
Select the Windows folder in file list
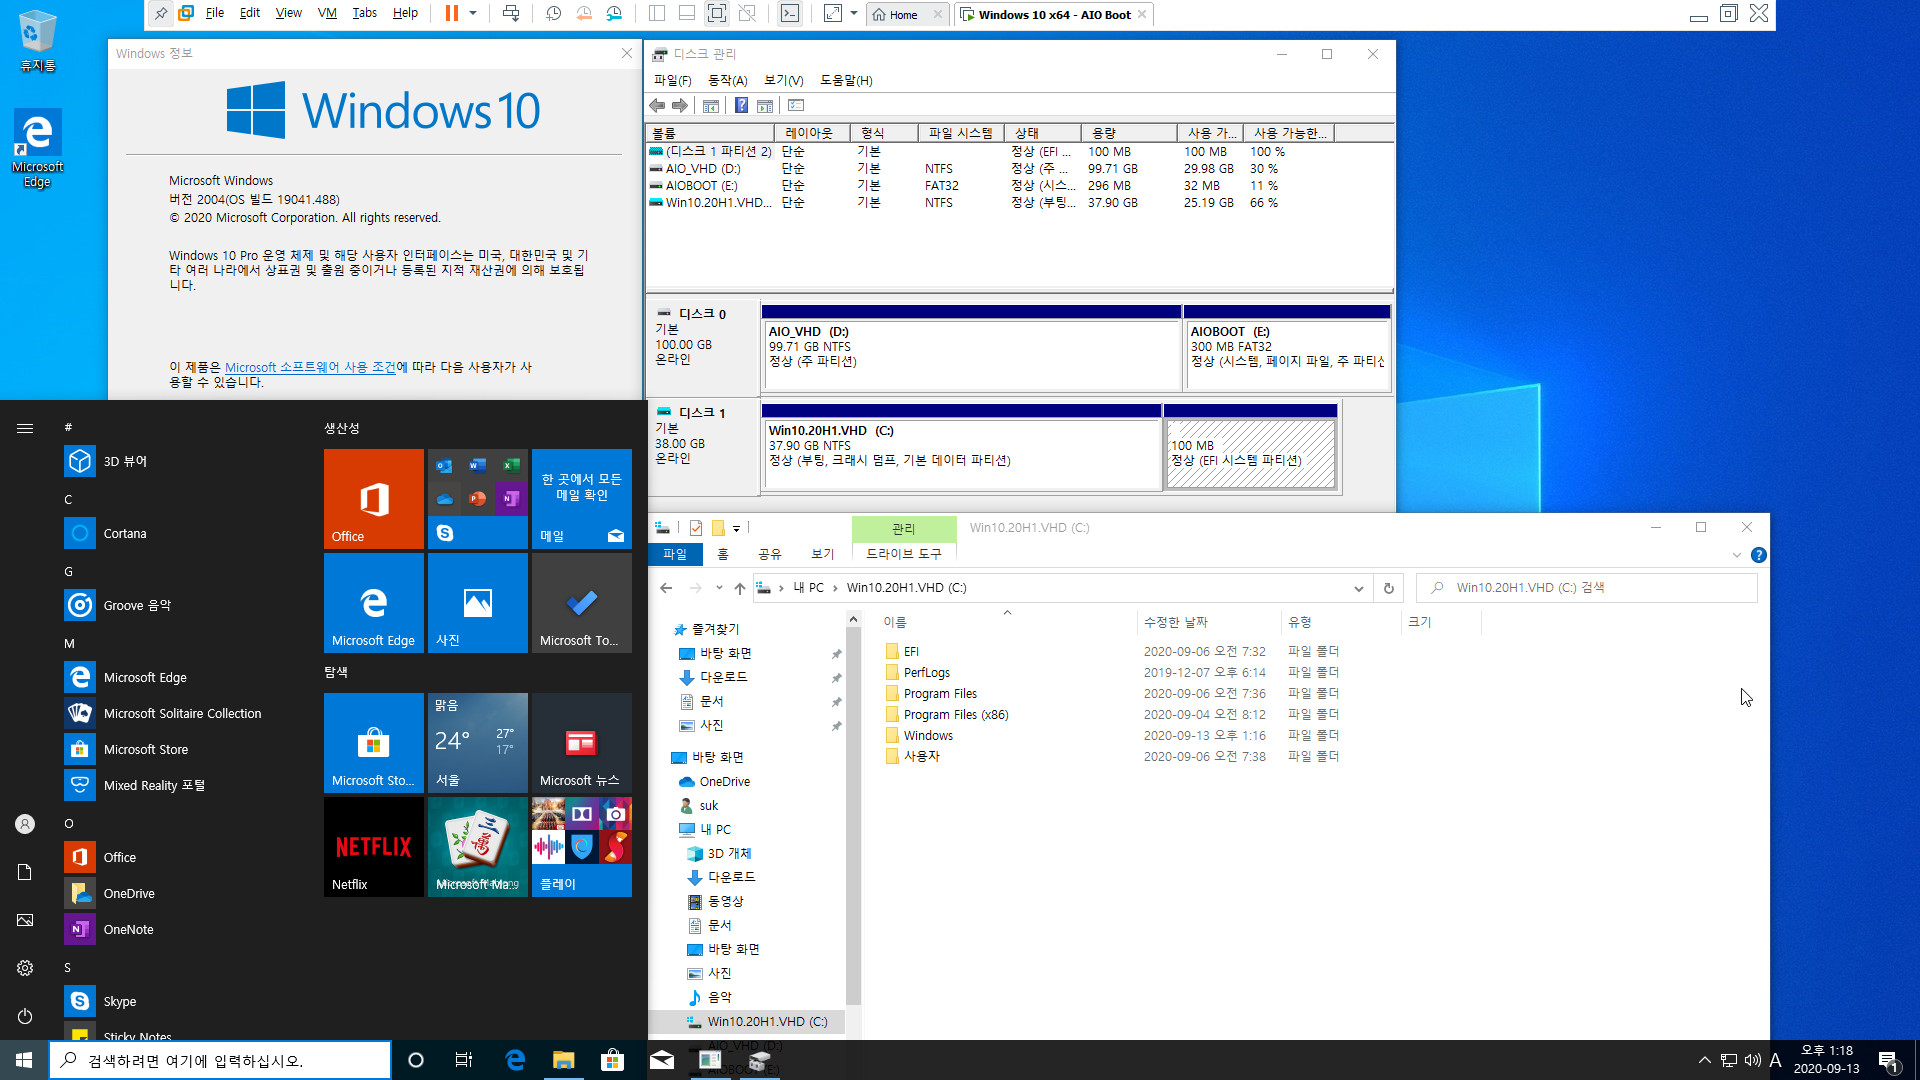[x=928, y=735]
